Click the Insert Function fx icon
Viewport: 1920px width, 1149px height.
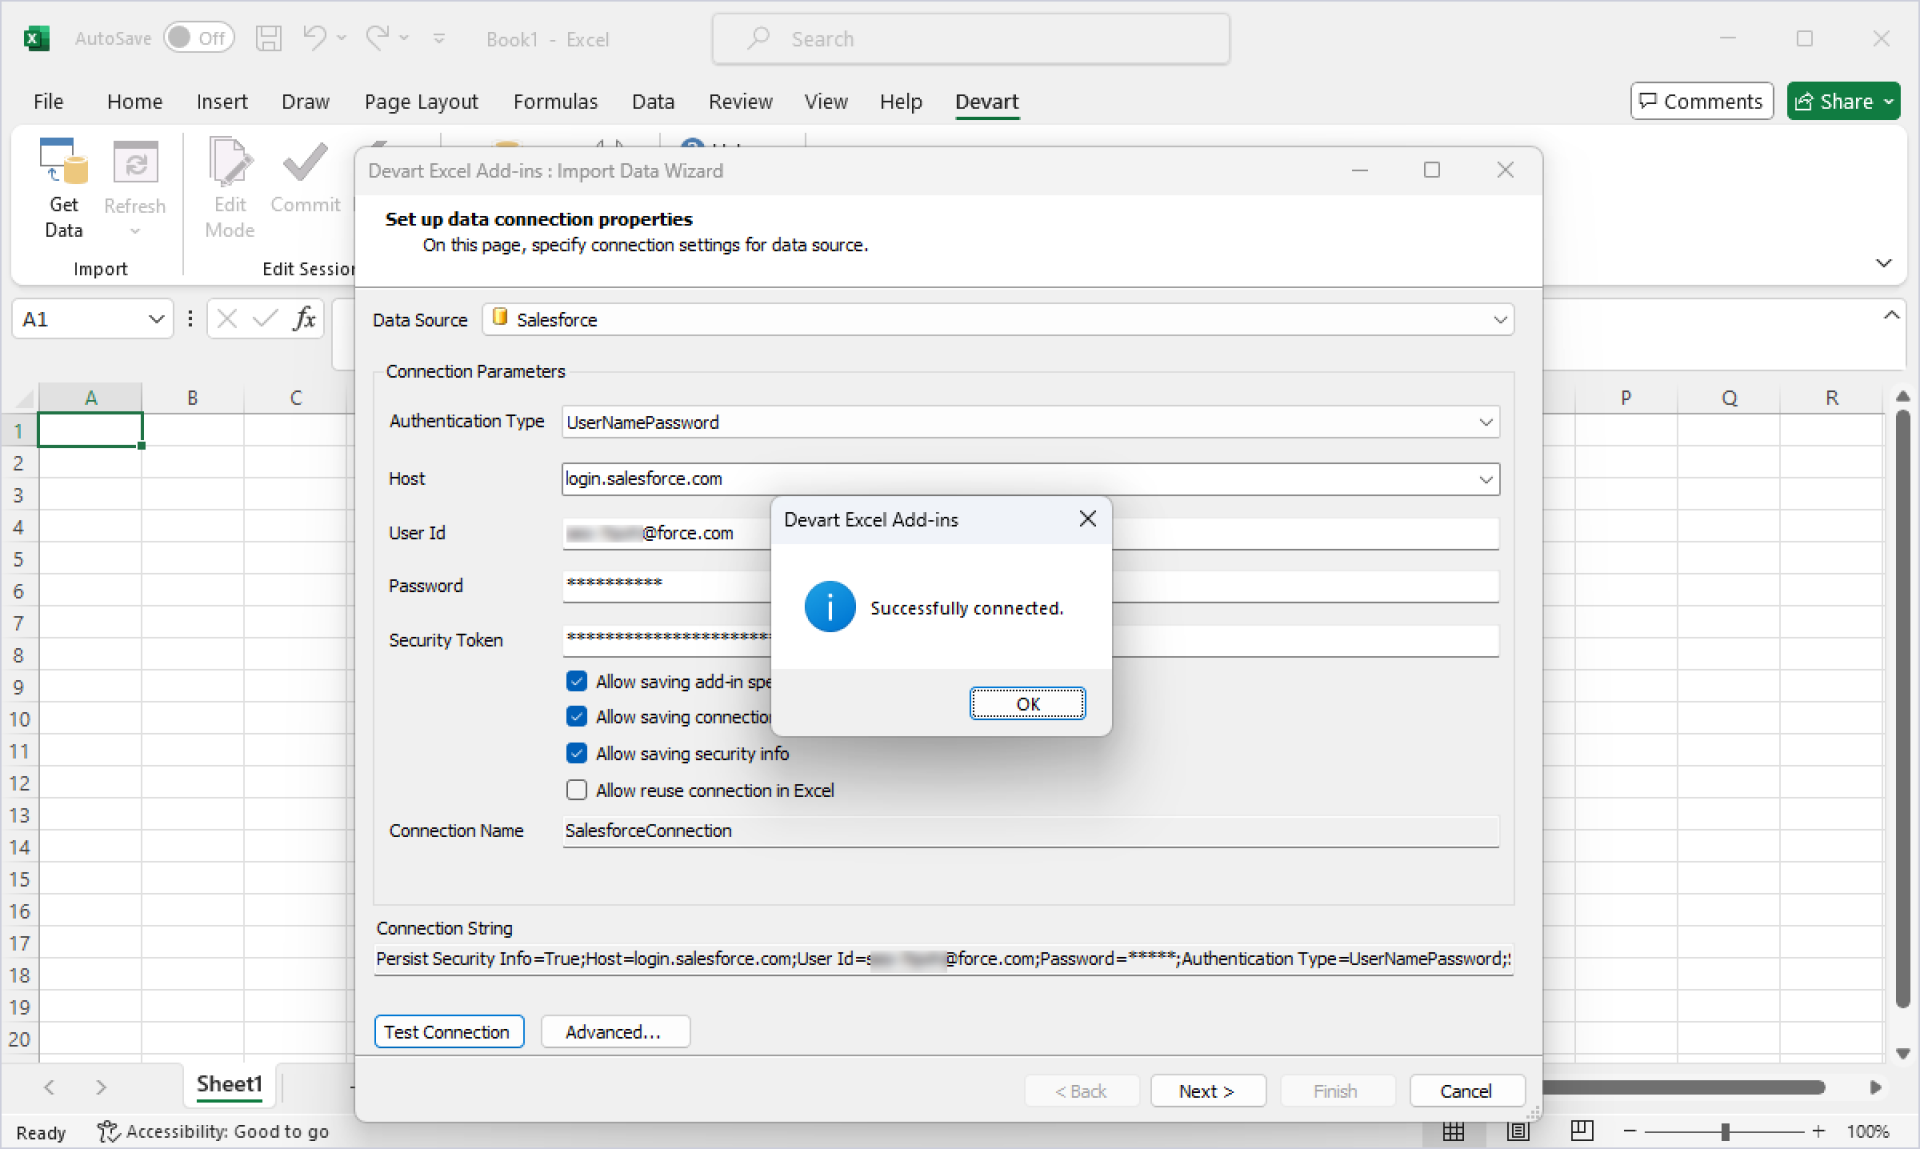pyautogui.click(x=304, y=319)
